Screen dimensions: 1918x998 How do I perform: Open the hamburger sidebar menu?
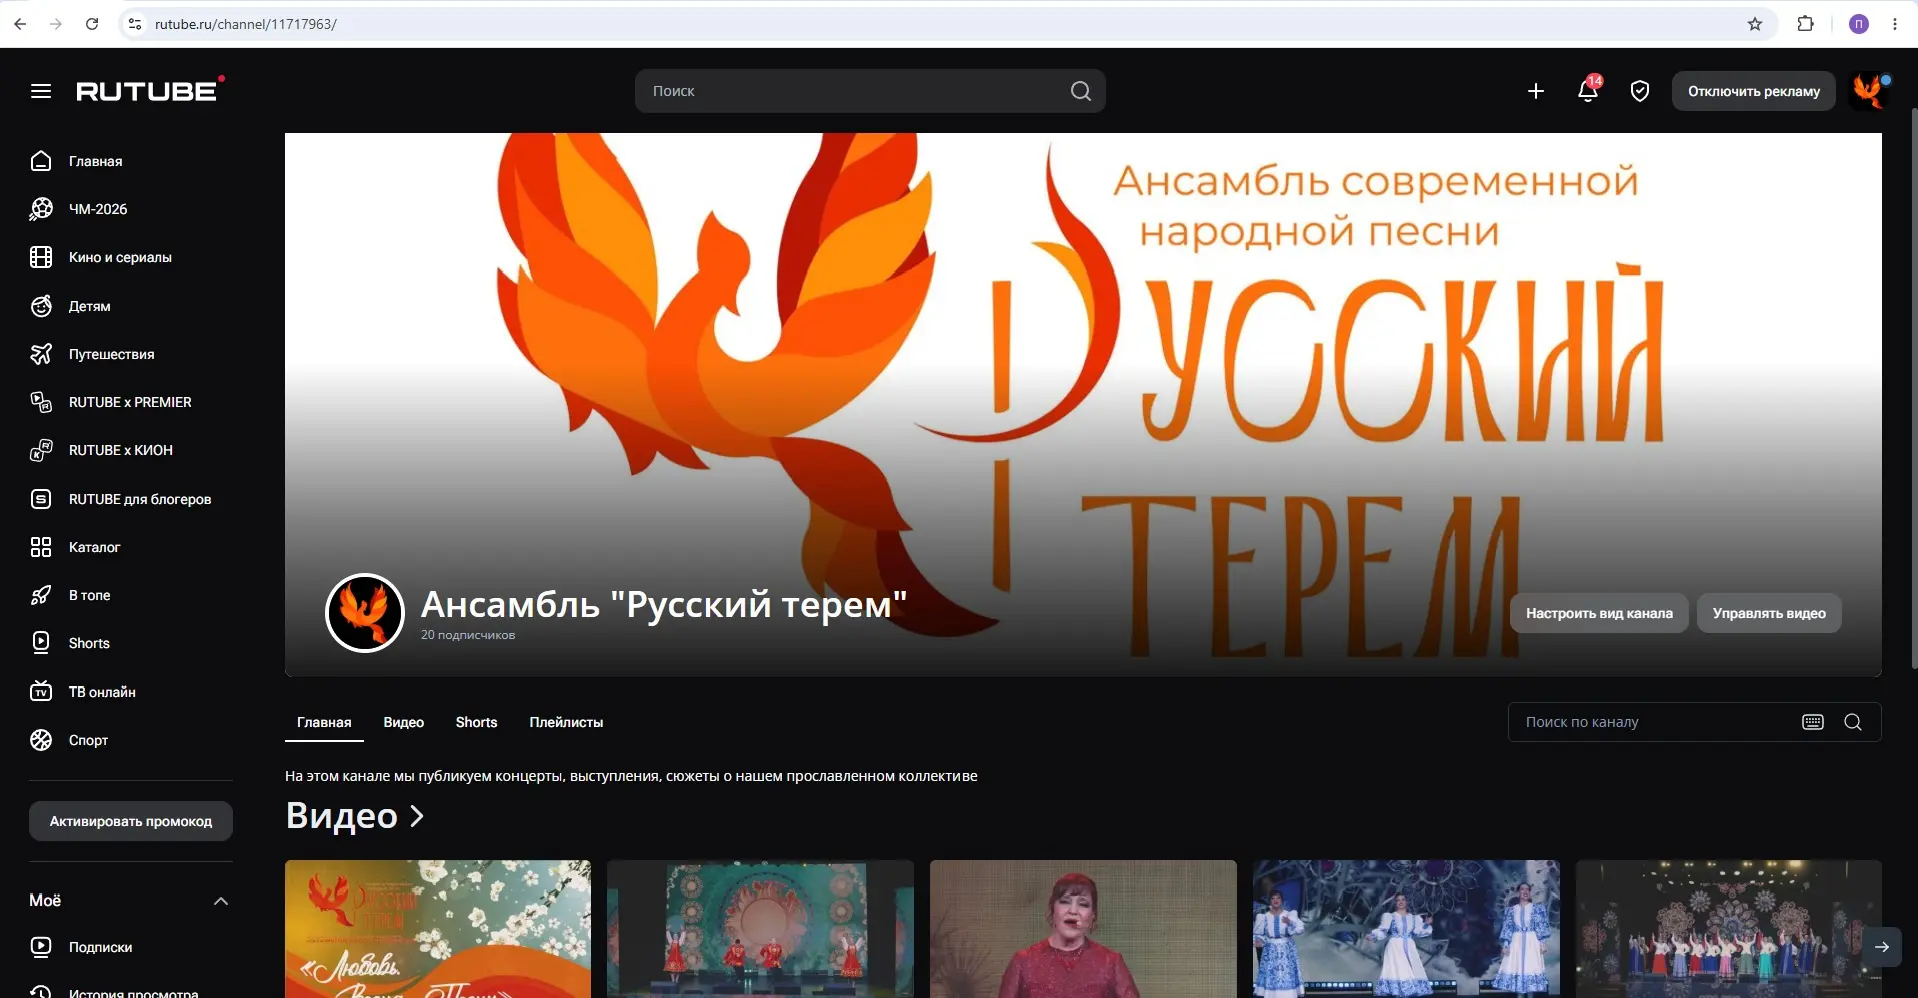tap(41, 91)
